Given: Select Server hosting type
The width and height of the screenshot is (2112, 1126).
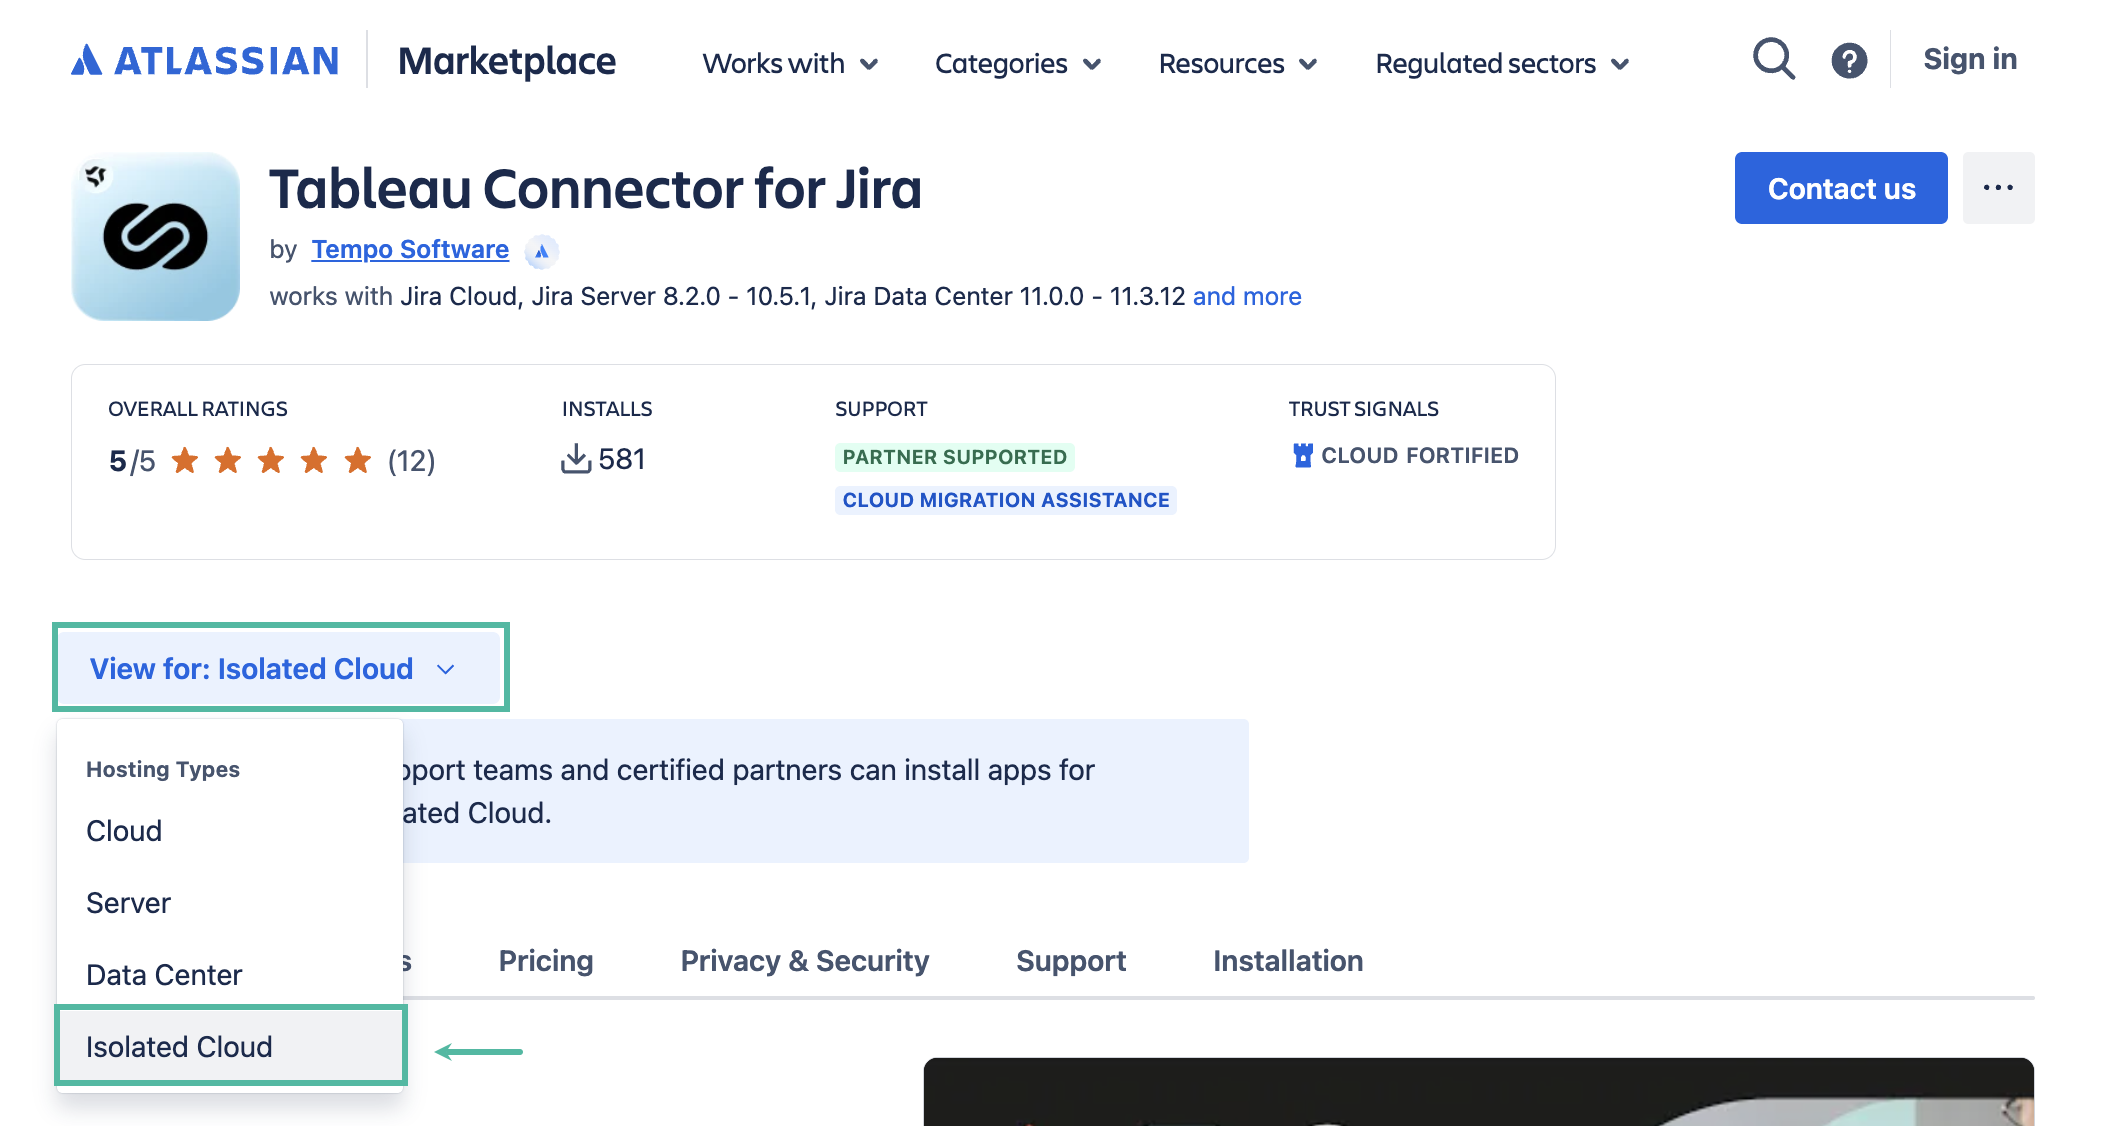Looking at the screenshot, I should pyautogui.click(x=230, y=903).
